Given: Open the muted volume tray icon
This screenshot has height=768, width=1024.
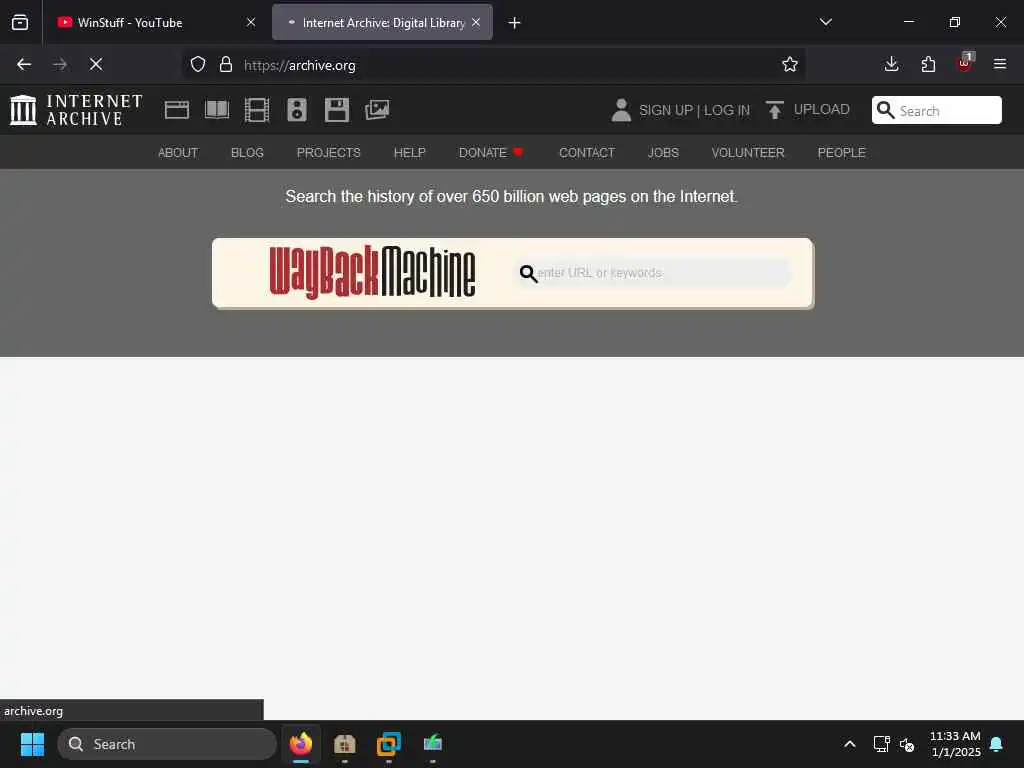Looking at the screenshot, I should tap(907, 744).
